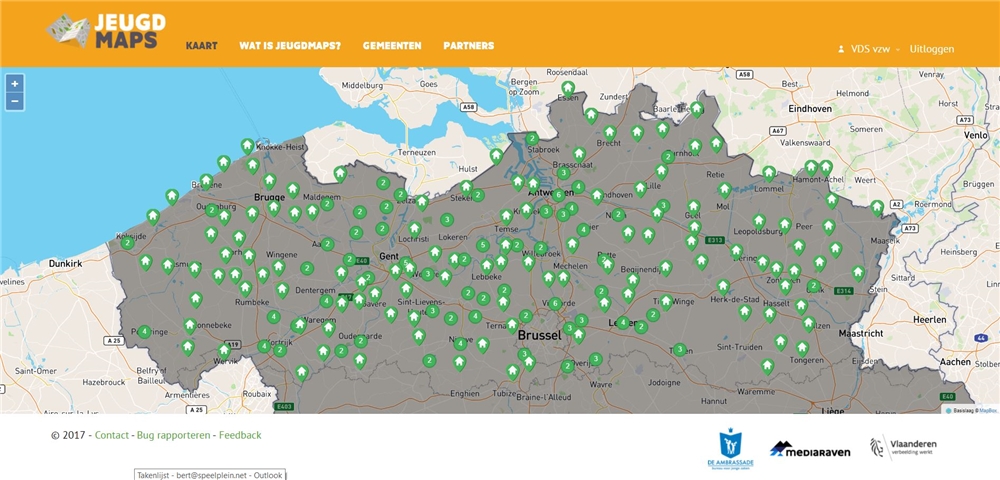Open cluster 5 marker at Gent
This screenshot has height=480, width=1000.
(405, 262)
